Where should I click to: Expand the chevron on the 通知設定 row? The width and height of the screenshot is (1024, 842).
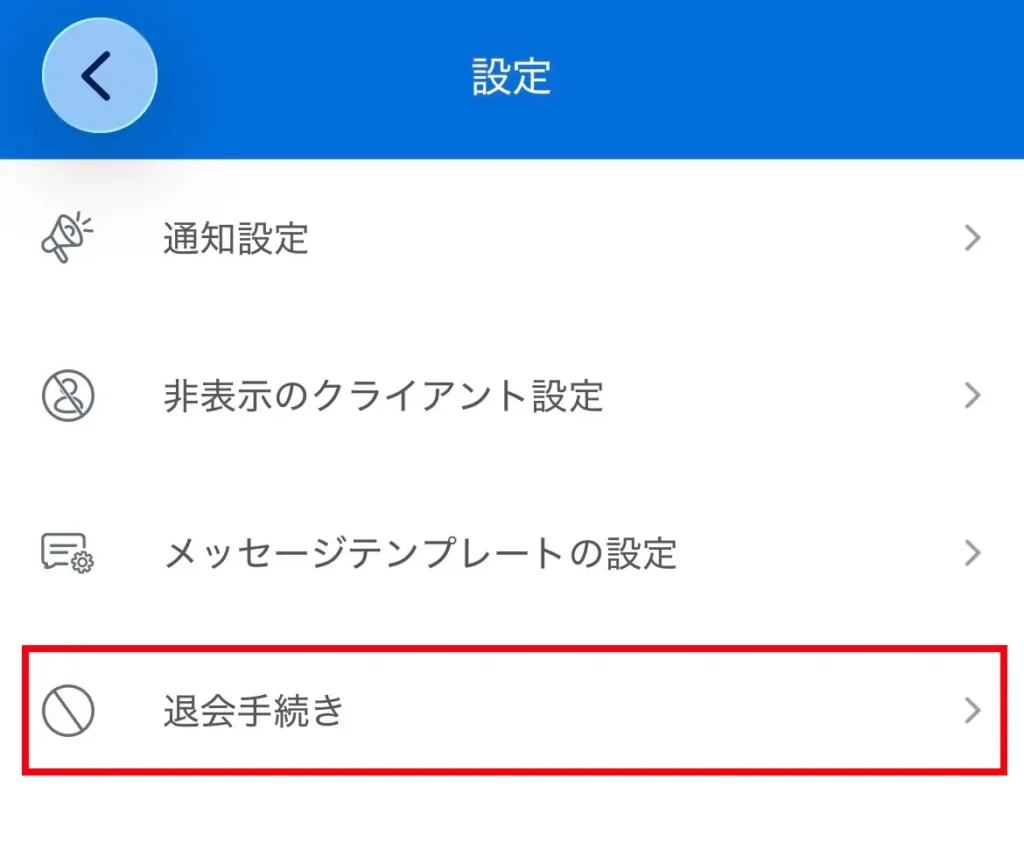click(x=971, y=239)
